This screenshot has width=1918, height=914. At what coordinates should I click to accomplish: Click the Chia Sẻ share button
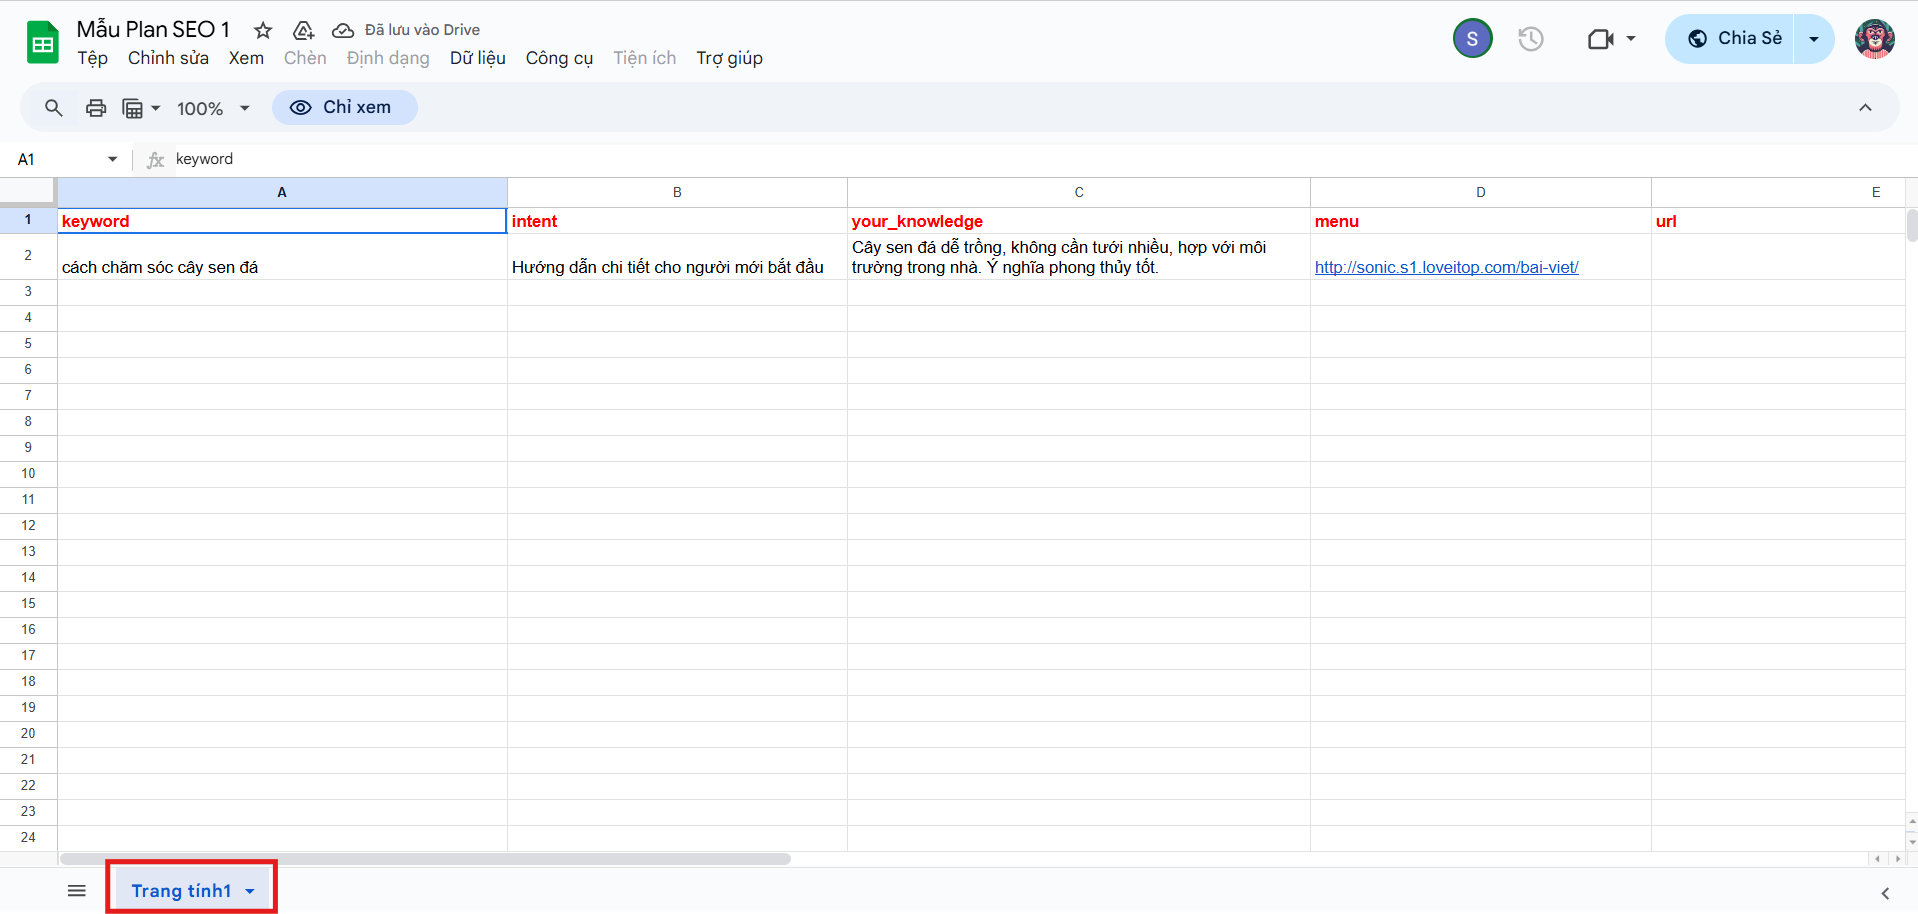[x=1733, y=39]
